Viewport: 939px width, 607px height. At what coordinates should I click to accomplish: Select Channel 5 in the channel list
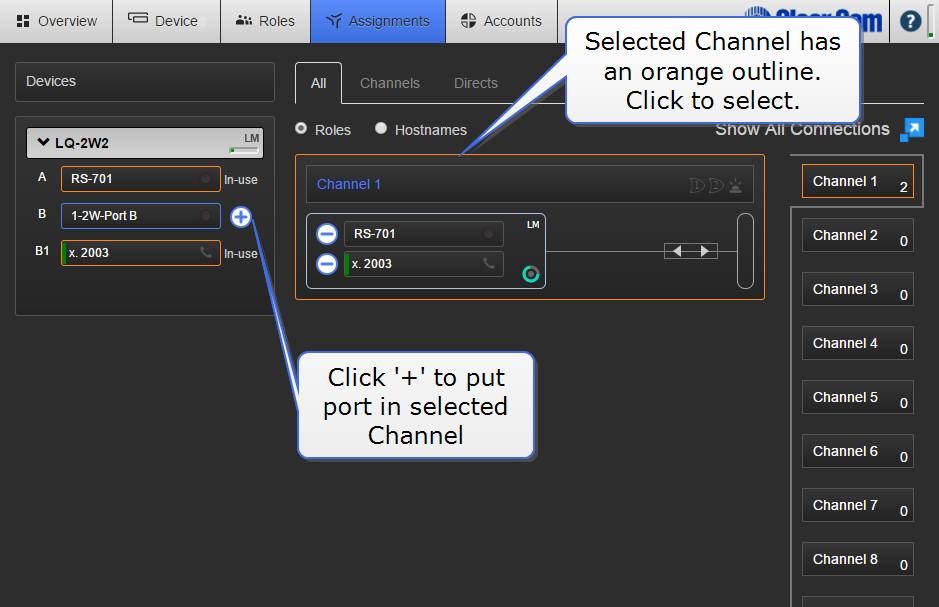coord(857,398)
